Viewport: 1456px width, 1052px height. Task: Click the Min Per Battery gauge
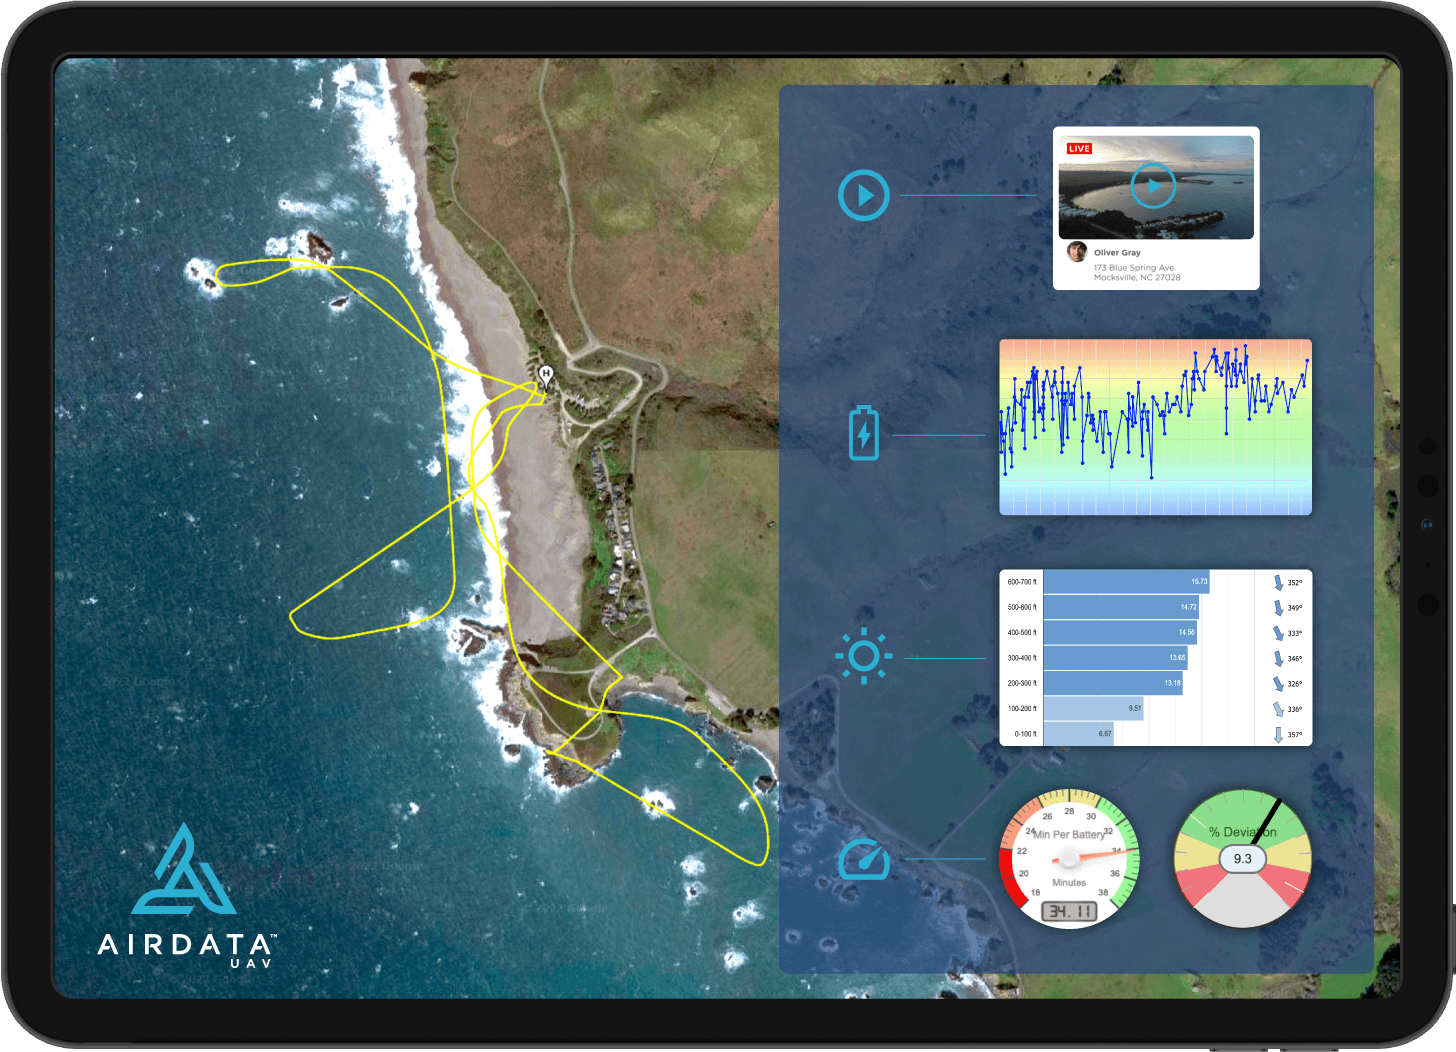click(x=1069, y=857)
